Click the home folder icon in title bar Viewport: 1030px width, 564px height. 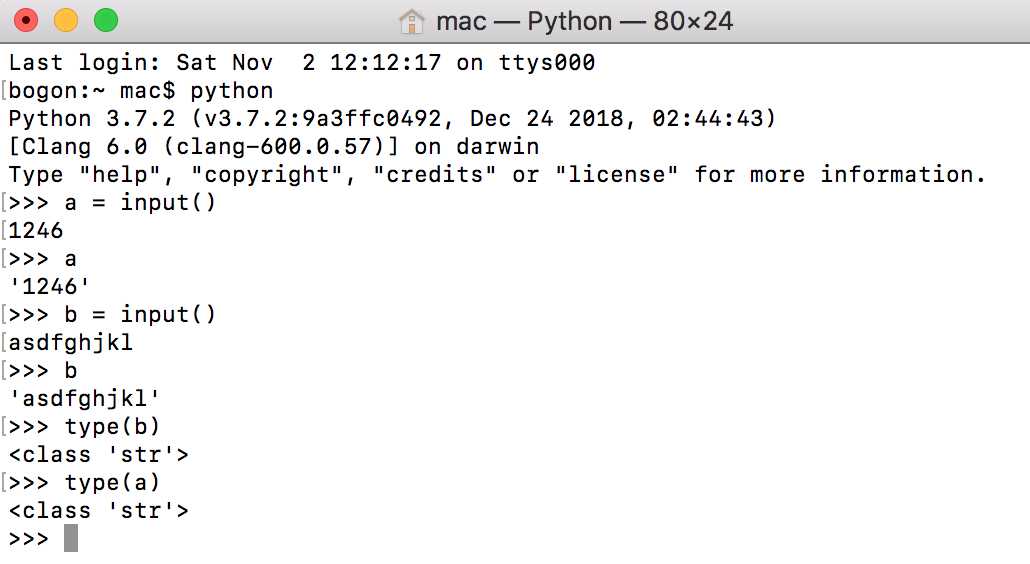[411, 22]
